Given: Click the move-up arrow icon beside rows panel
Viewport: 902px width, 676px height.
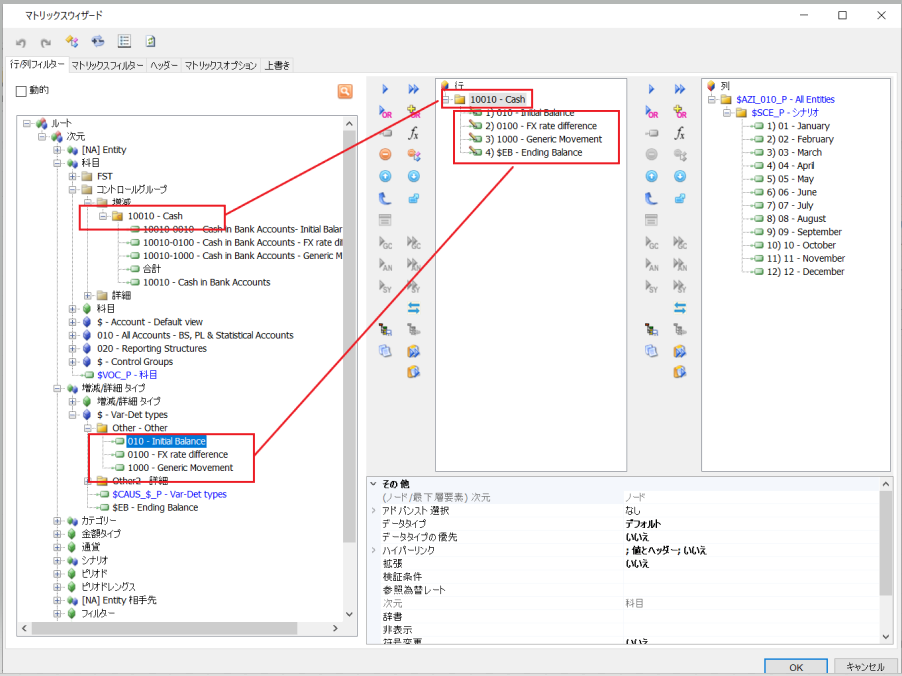Looking at the screenshot, I should (386, 176).
